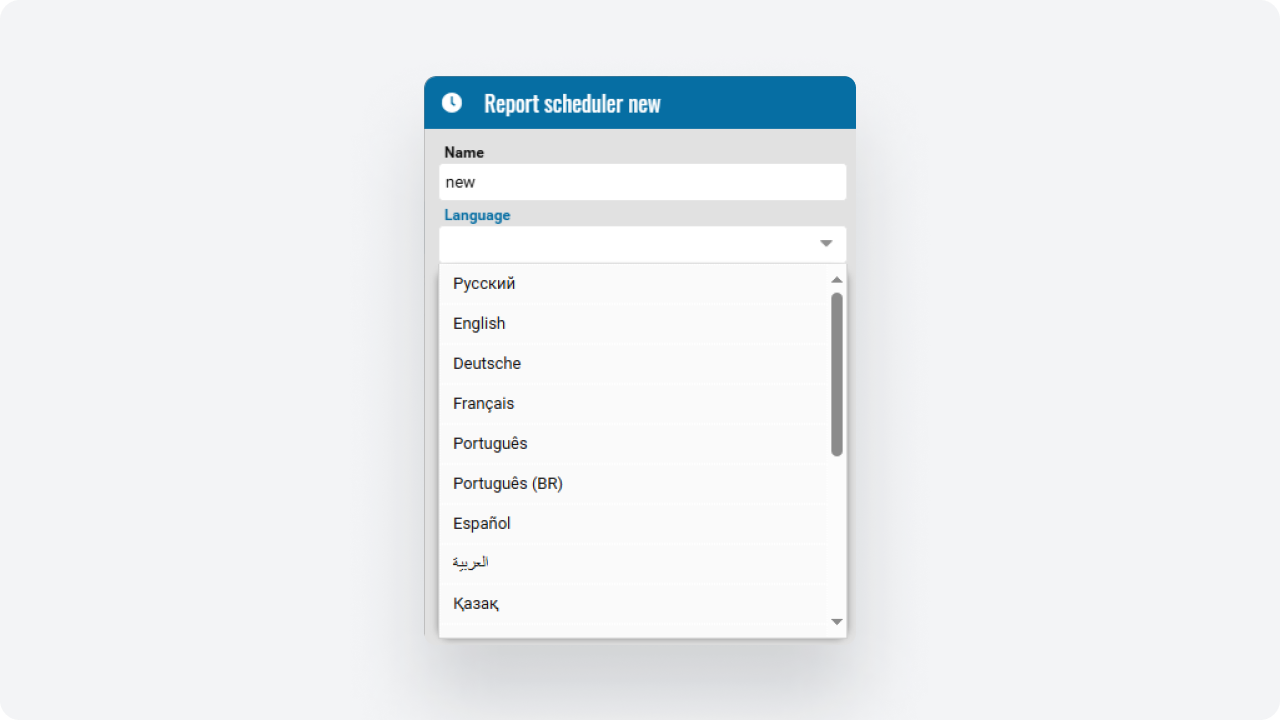Click the Language field label
Screen dimensions: 1280x720
click(x=477, y=215)
